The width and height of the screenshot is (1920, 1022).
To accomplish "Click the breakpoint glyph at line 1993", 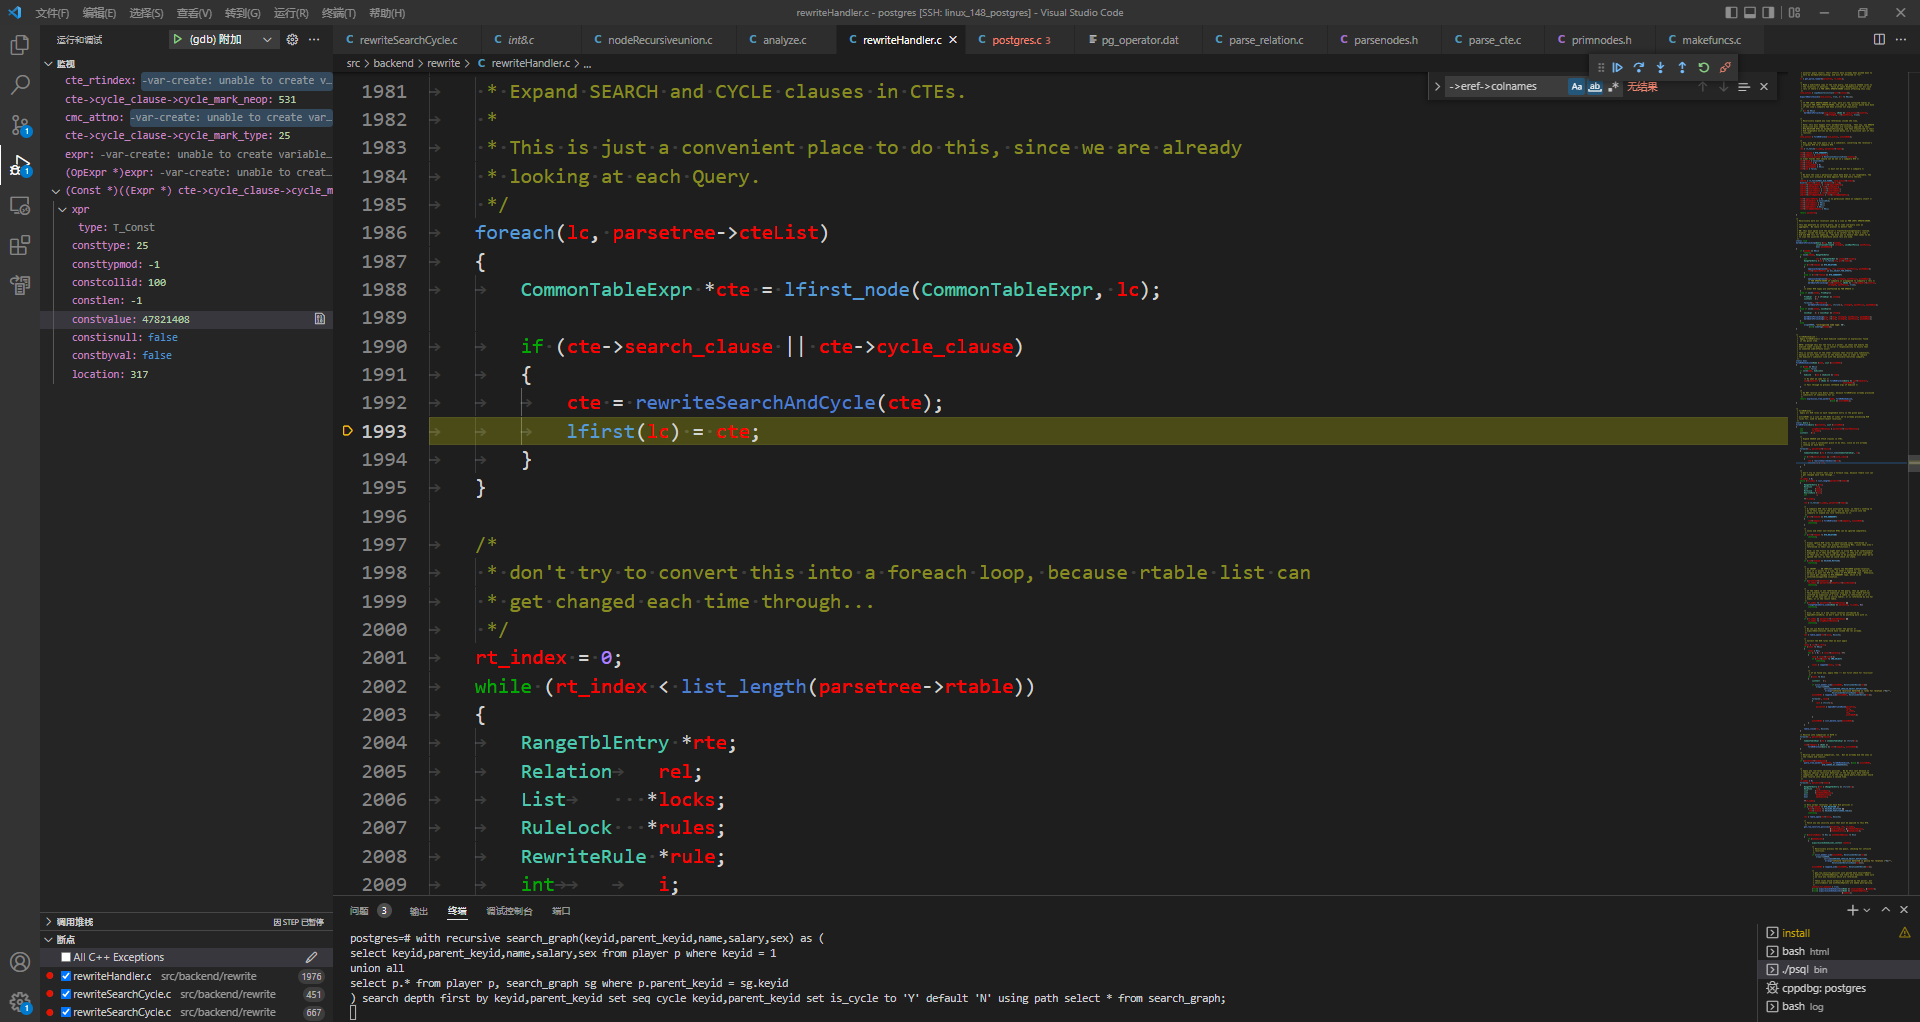I will 348,431.
